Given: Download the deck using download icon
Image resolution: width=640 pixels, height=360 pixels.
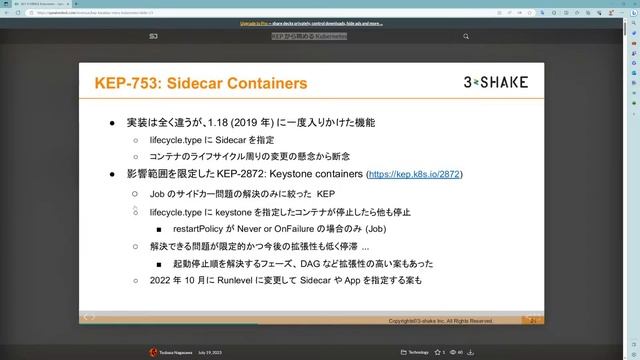Looking at the screenshot, I should (470, 352).
